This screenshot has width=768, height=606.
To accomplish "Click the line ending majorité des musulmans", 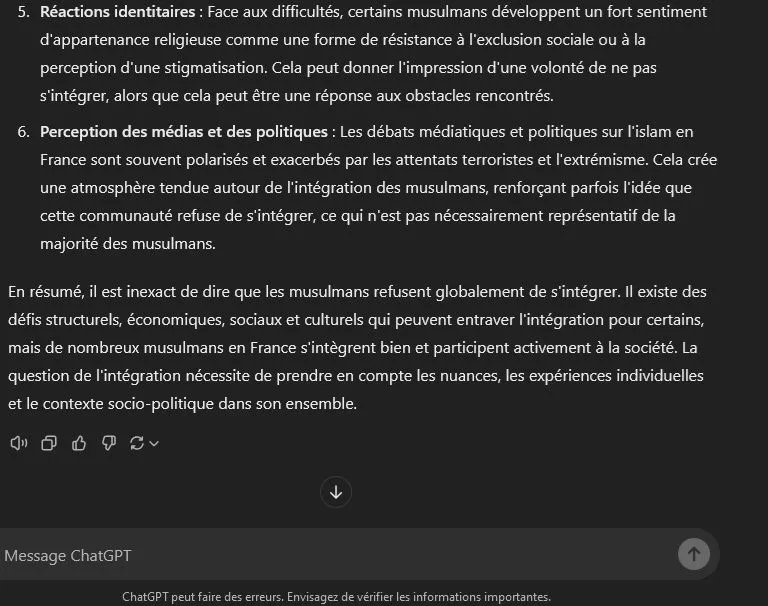I will pyautogui.click(x=128, y=243).
